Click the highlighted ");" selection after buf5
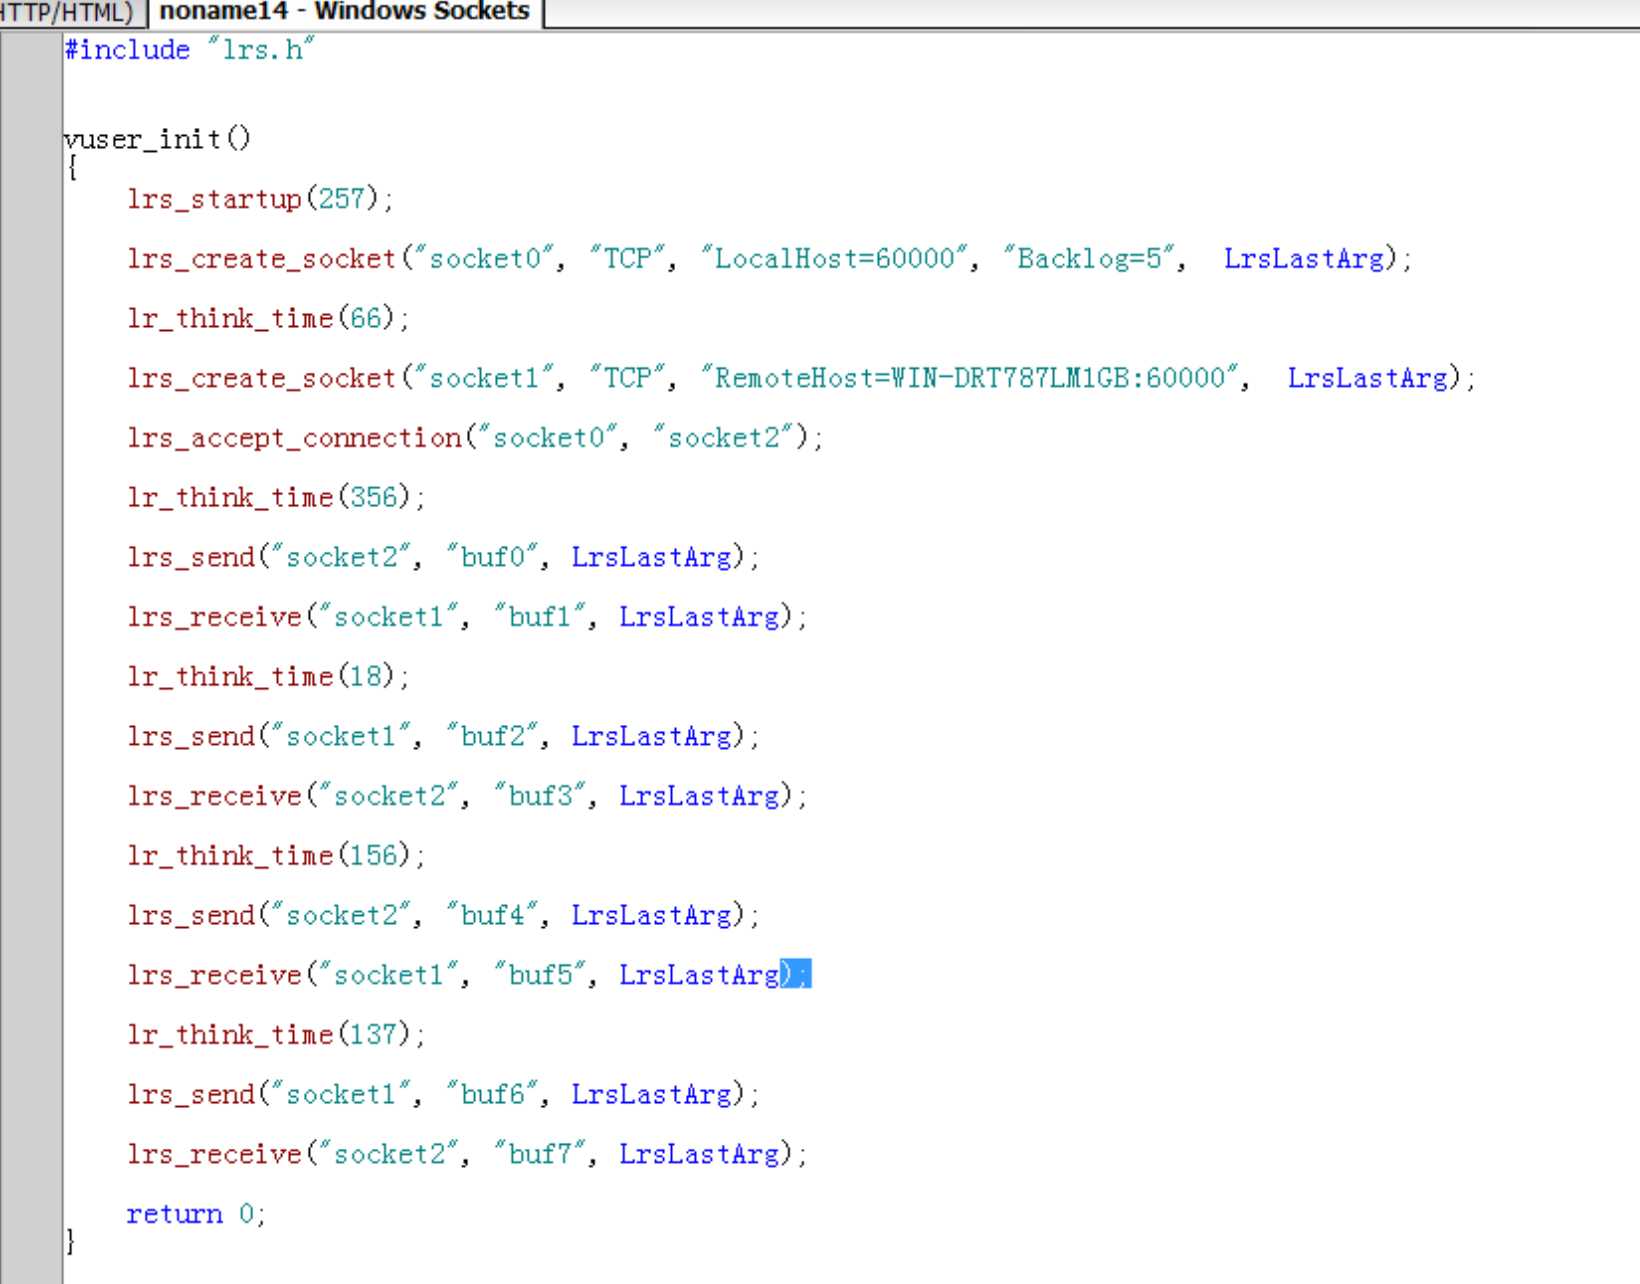 [x=796, y=974]
